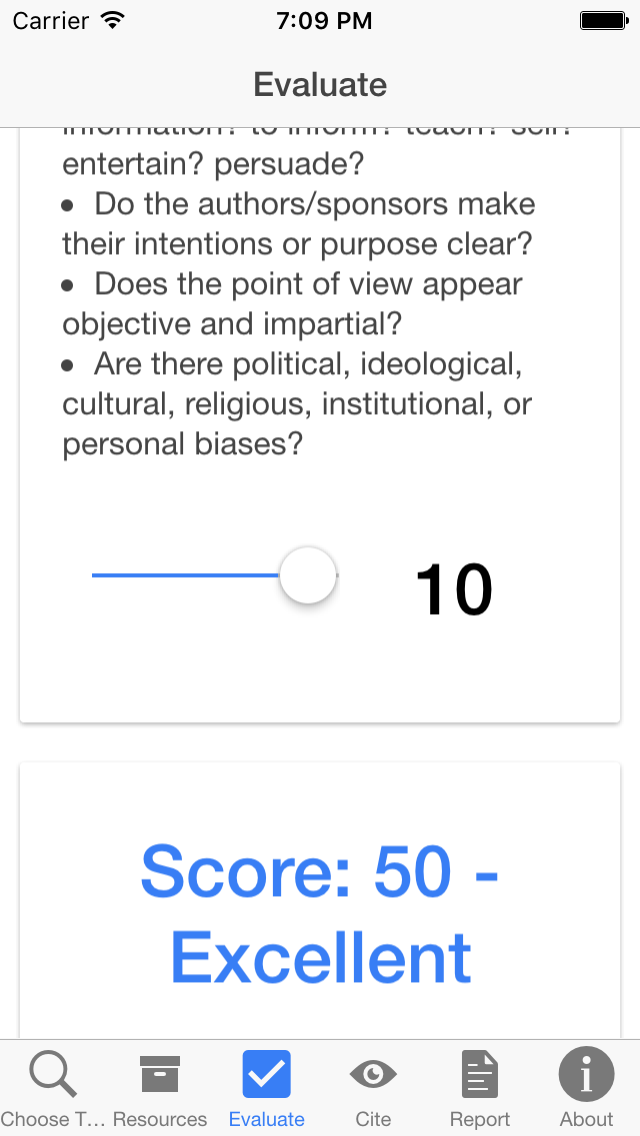Switch to the Report tab
Image resolution: width=640 pixels, height=1136 pixels.
point(480,1090)
